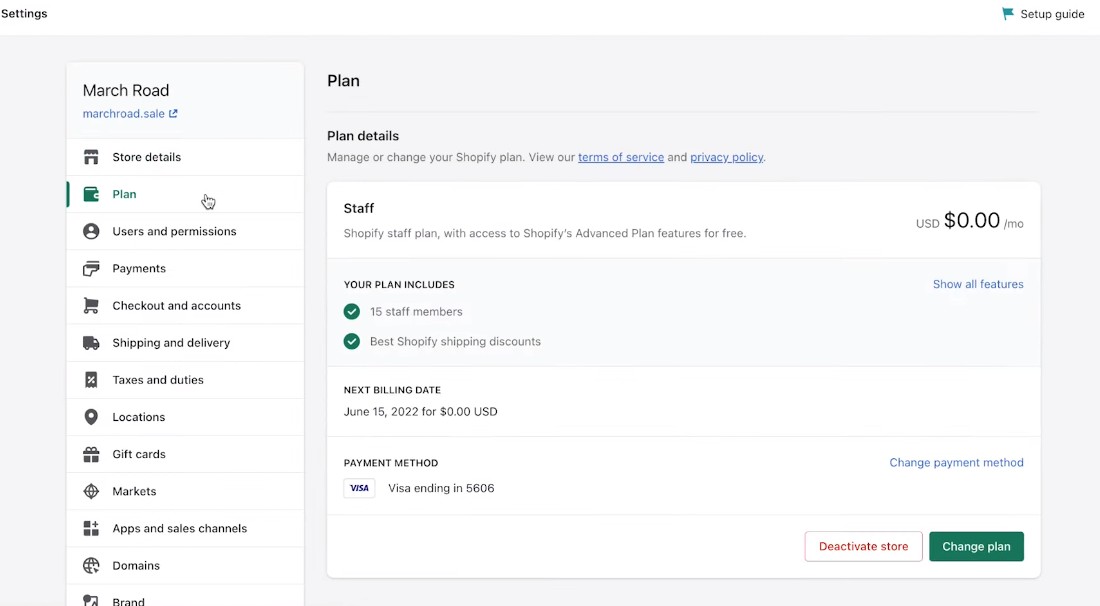1100x606 pixels.
Task: Open the Brand settings item
Action: pyautogui.click(x=185, y=596)
